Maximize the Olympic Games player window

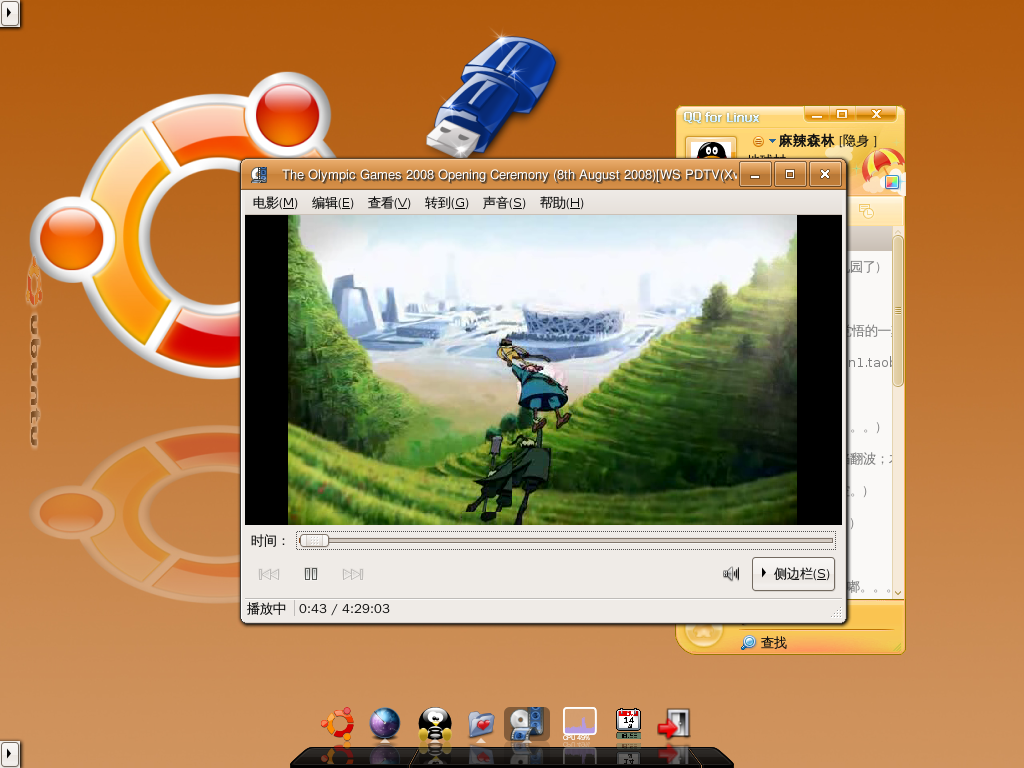coord(790,174)
